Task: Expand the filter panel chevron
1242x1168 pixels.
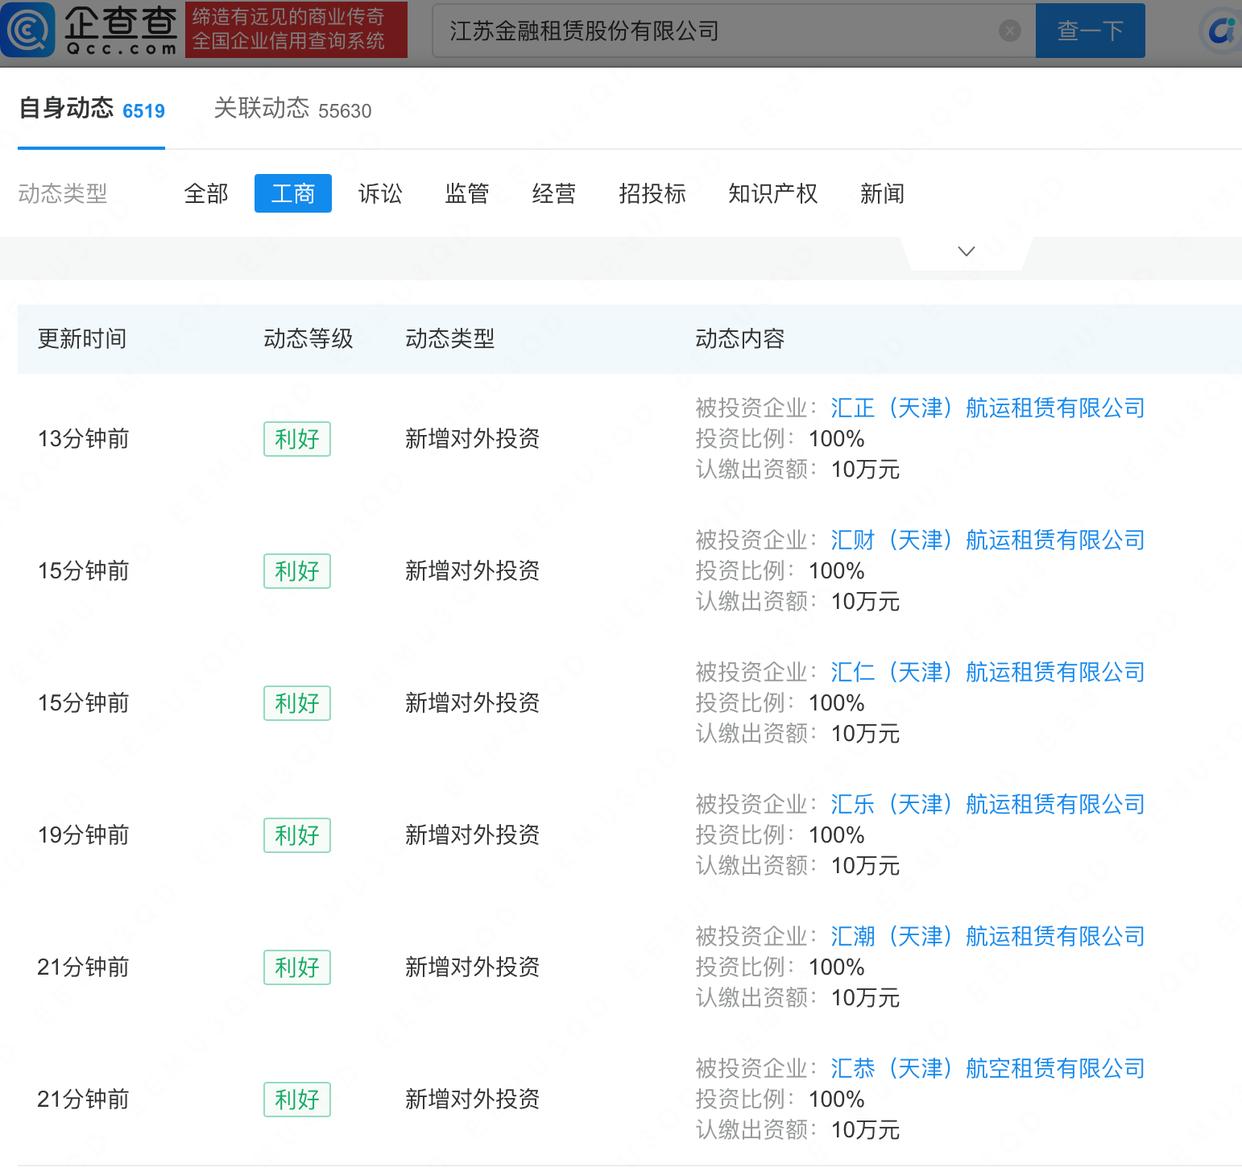Action: coord(966,251)
